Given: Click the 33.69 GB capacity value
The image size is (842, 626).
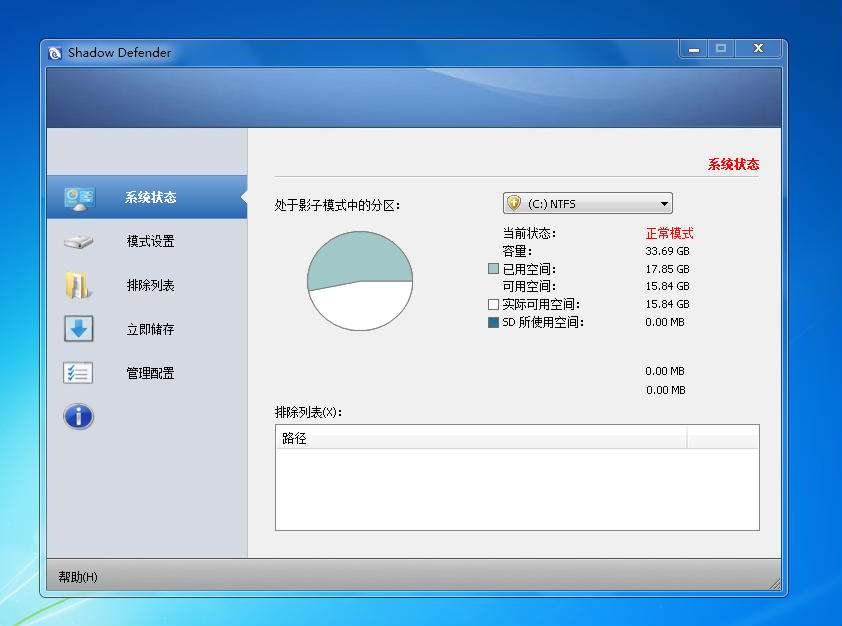Looking at the screenshot, I should coord(667,251).
